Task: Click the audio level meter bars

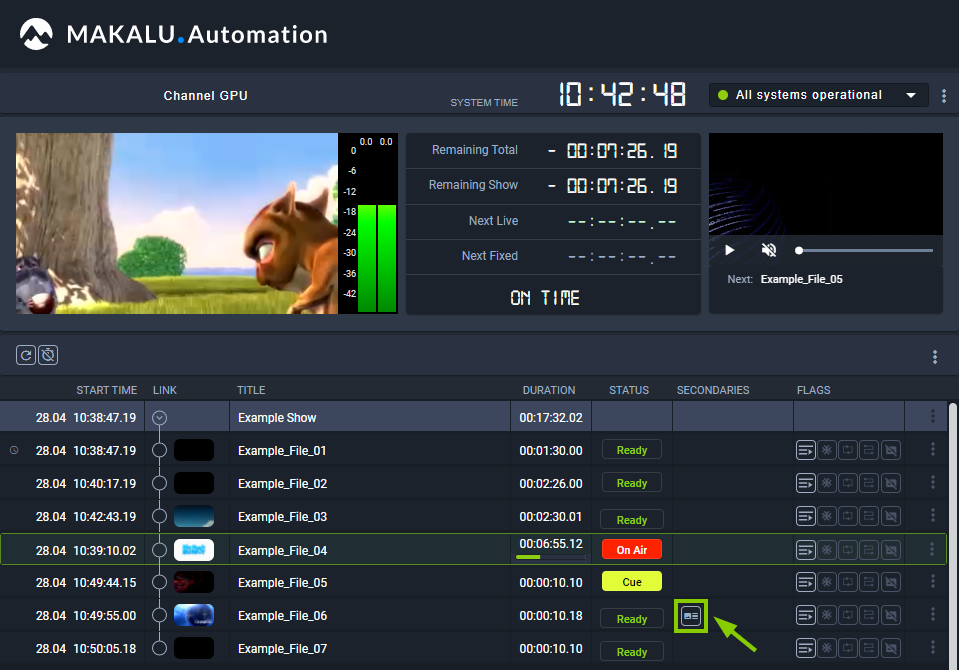Action: pos(377,258)
